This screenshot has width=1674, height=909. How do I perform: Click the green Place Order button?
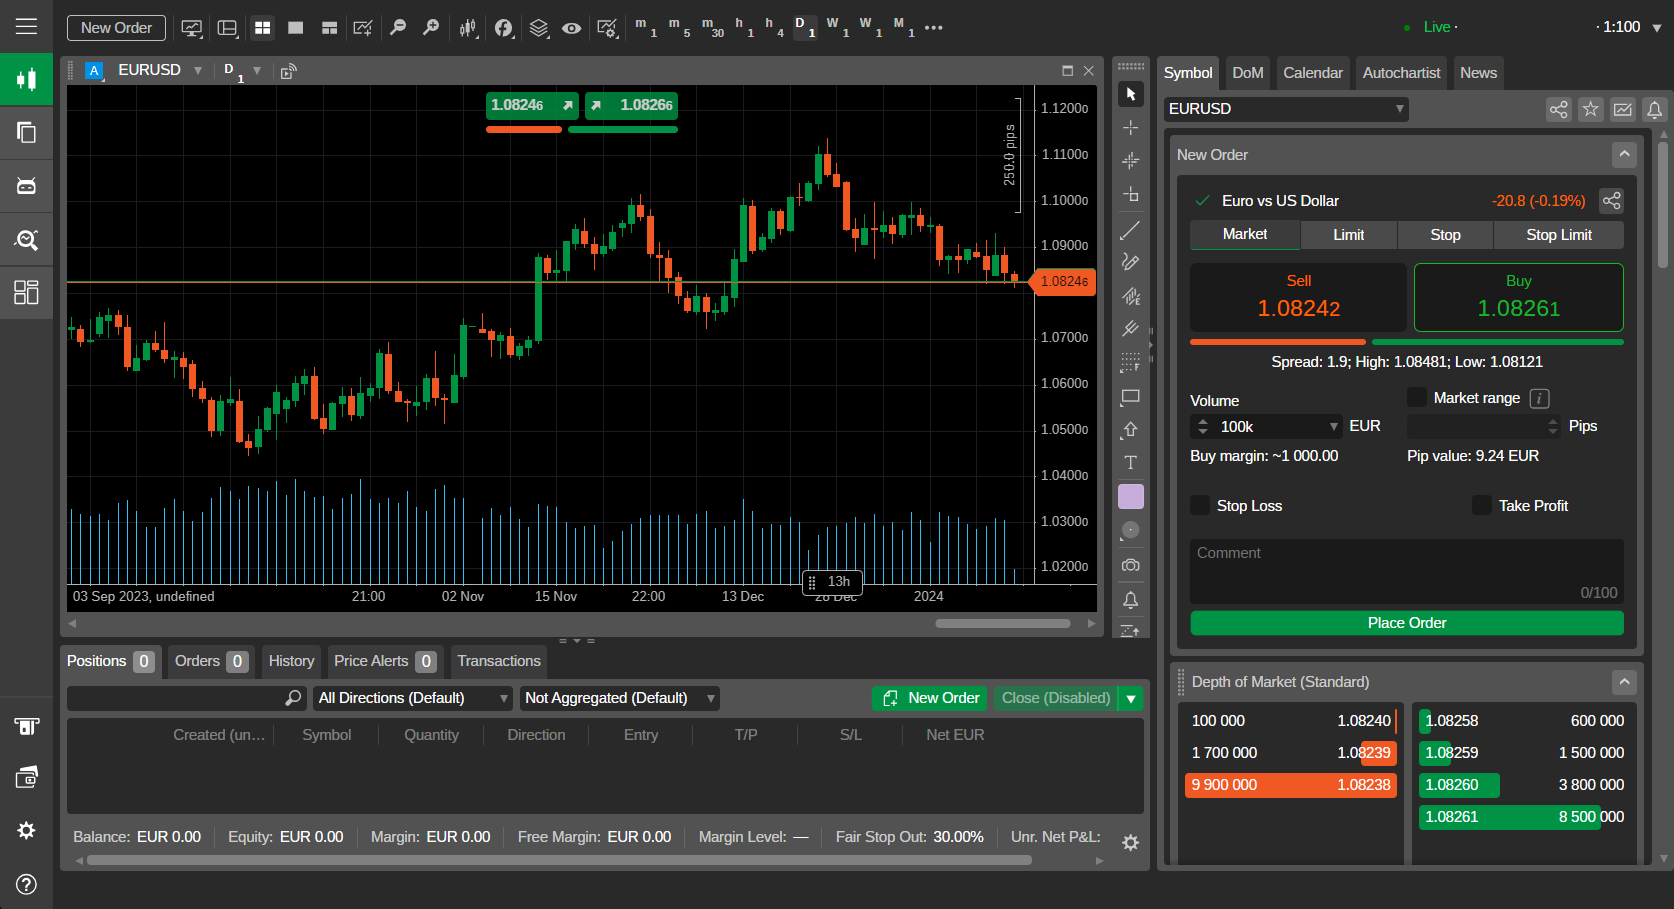point(1406,623)
